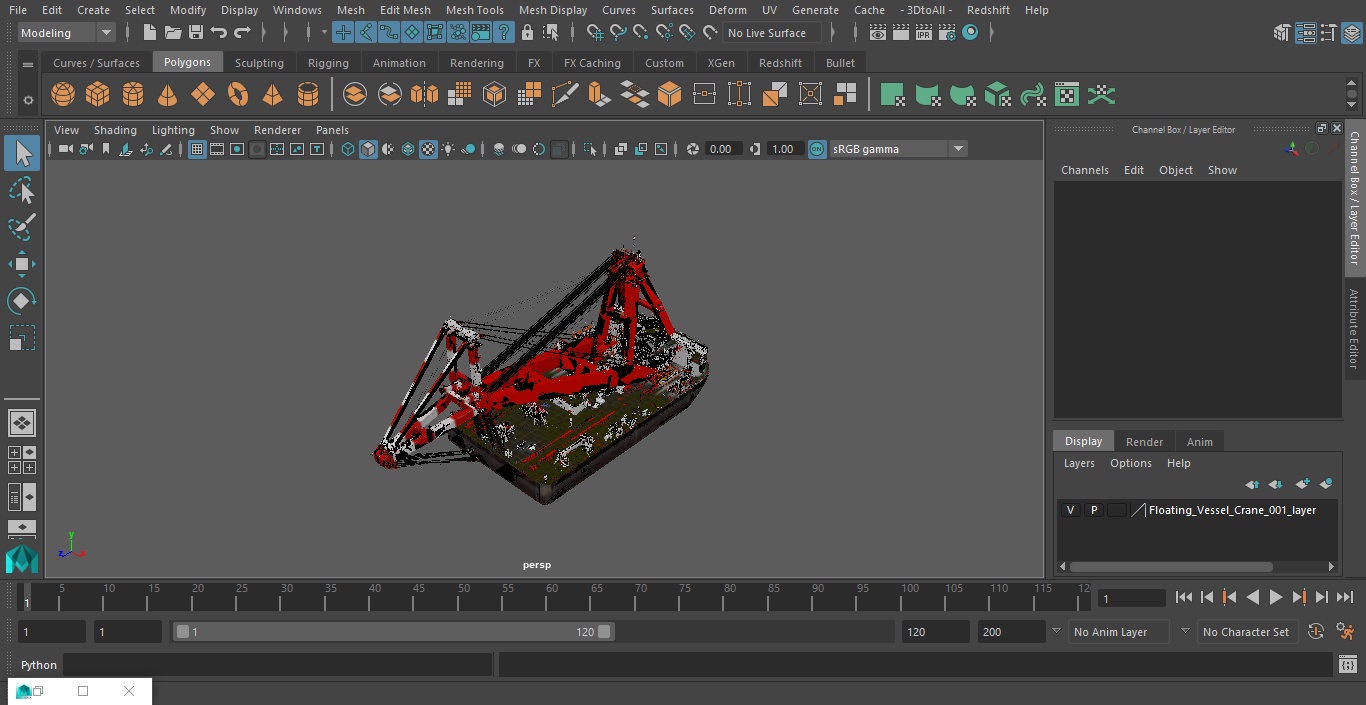The height and width of the screenshot is (705, 1366).
Task: Choose the Paint selection tool
Action: (x=22, y=227)
